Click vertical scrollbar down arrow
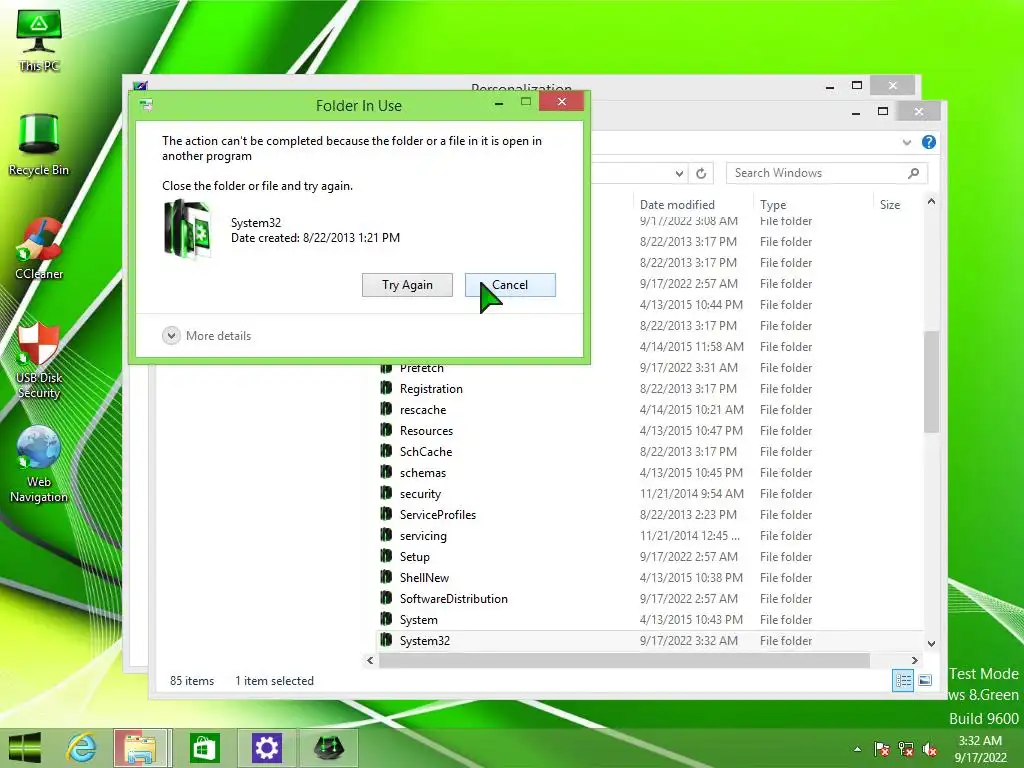The width and height of the screenshot is (1024, 768). coord(931,643)
